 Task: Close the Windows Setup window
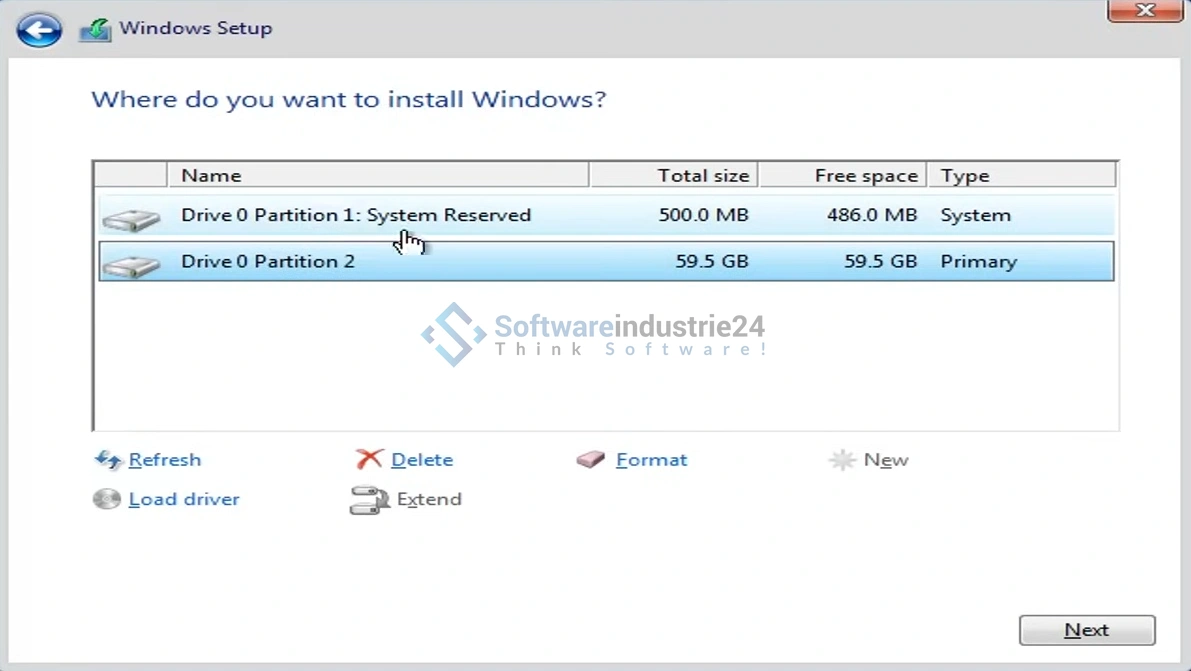click(x=1145, y=11)
